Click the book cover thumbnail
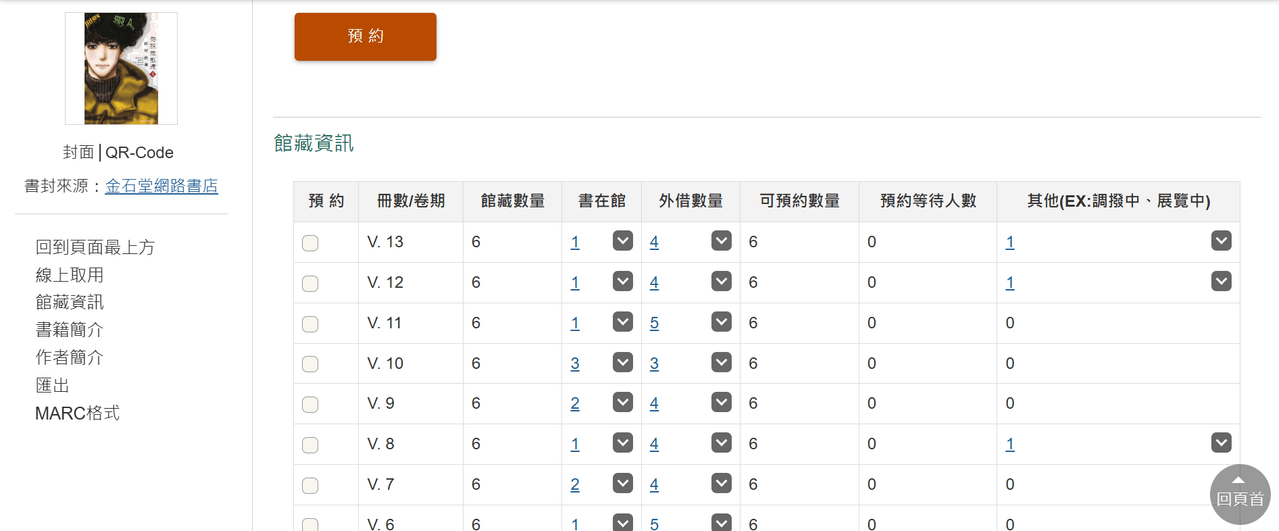This screenshot has width=1279, height=531. [121, 69]
